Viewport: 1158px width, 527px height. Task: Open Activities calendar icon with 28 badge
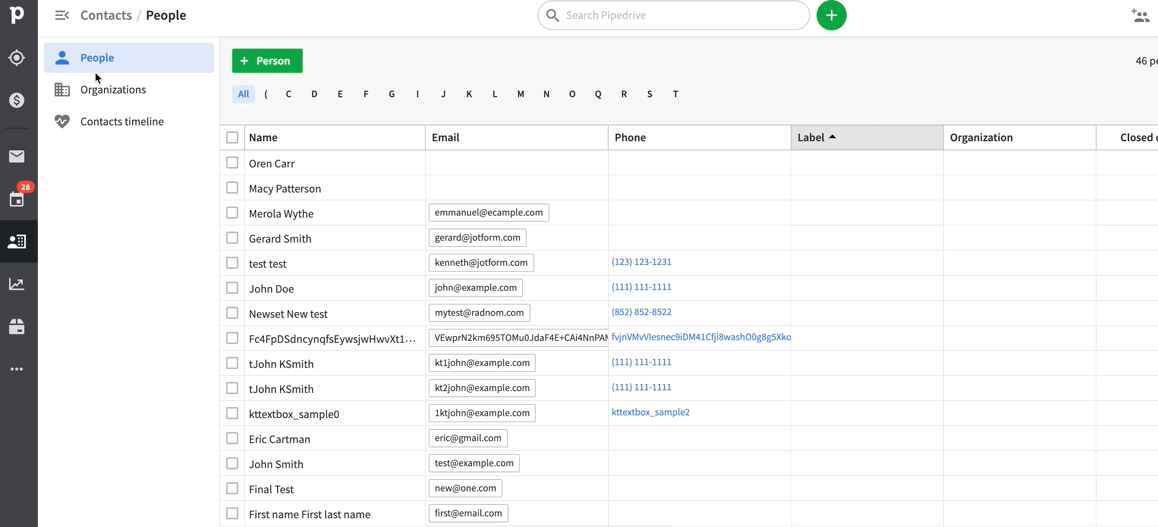click(17, 199)
